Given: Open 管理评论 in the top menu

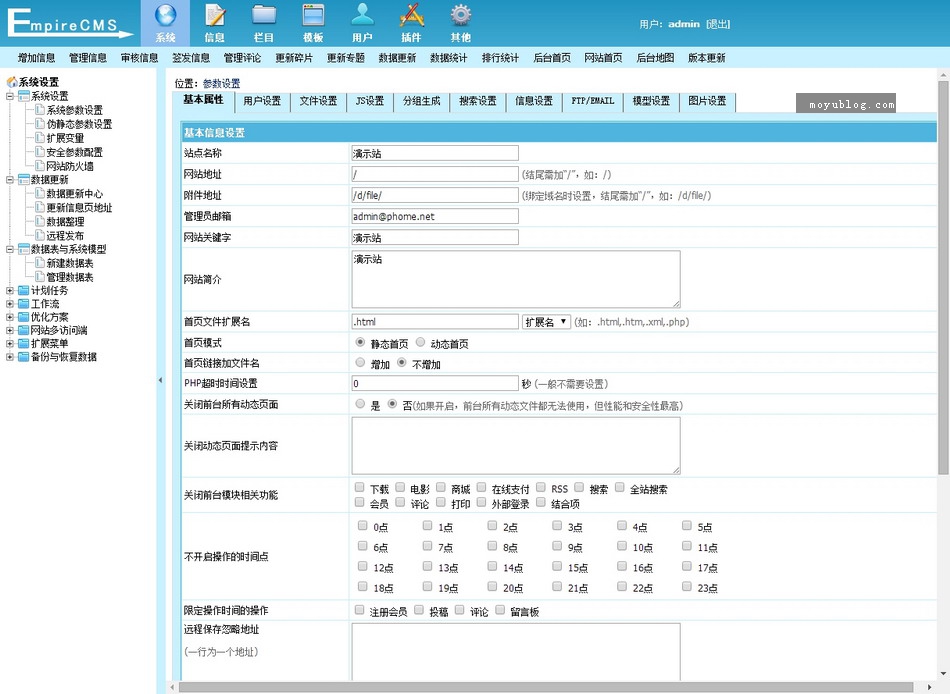Looking at the screenshot, I should click(x=242, y=58).
